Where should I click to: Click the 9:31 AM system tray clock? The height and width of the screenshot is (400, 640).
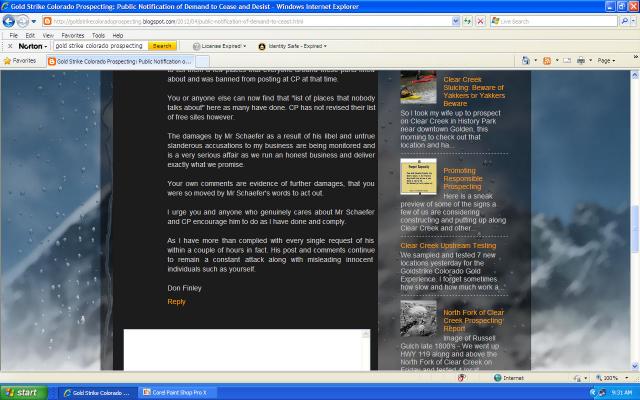point(622,393)
